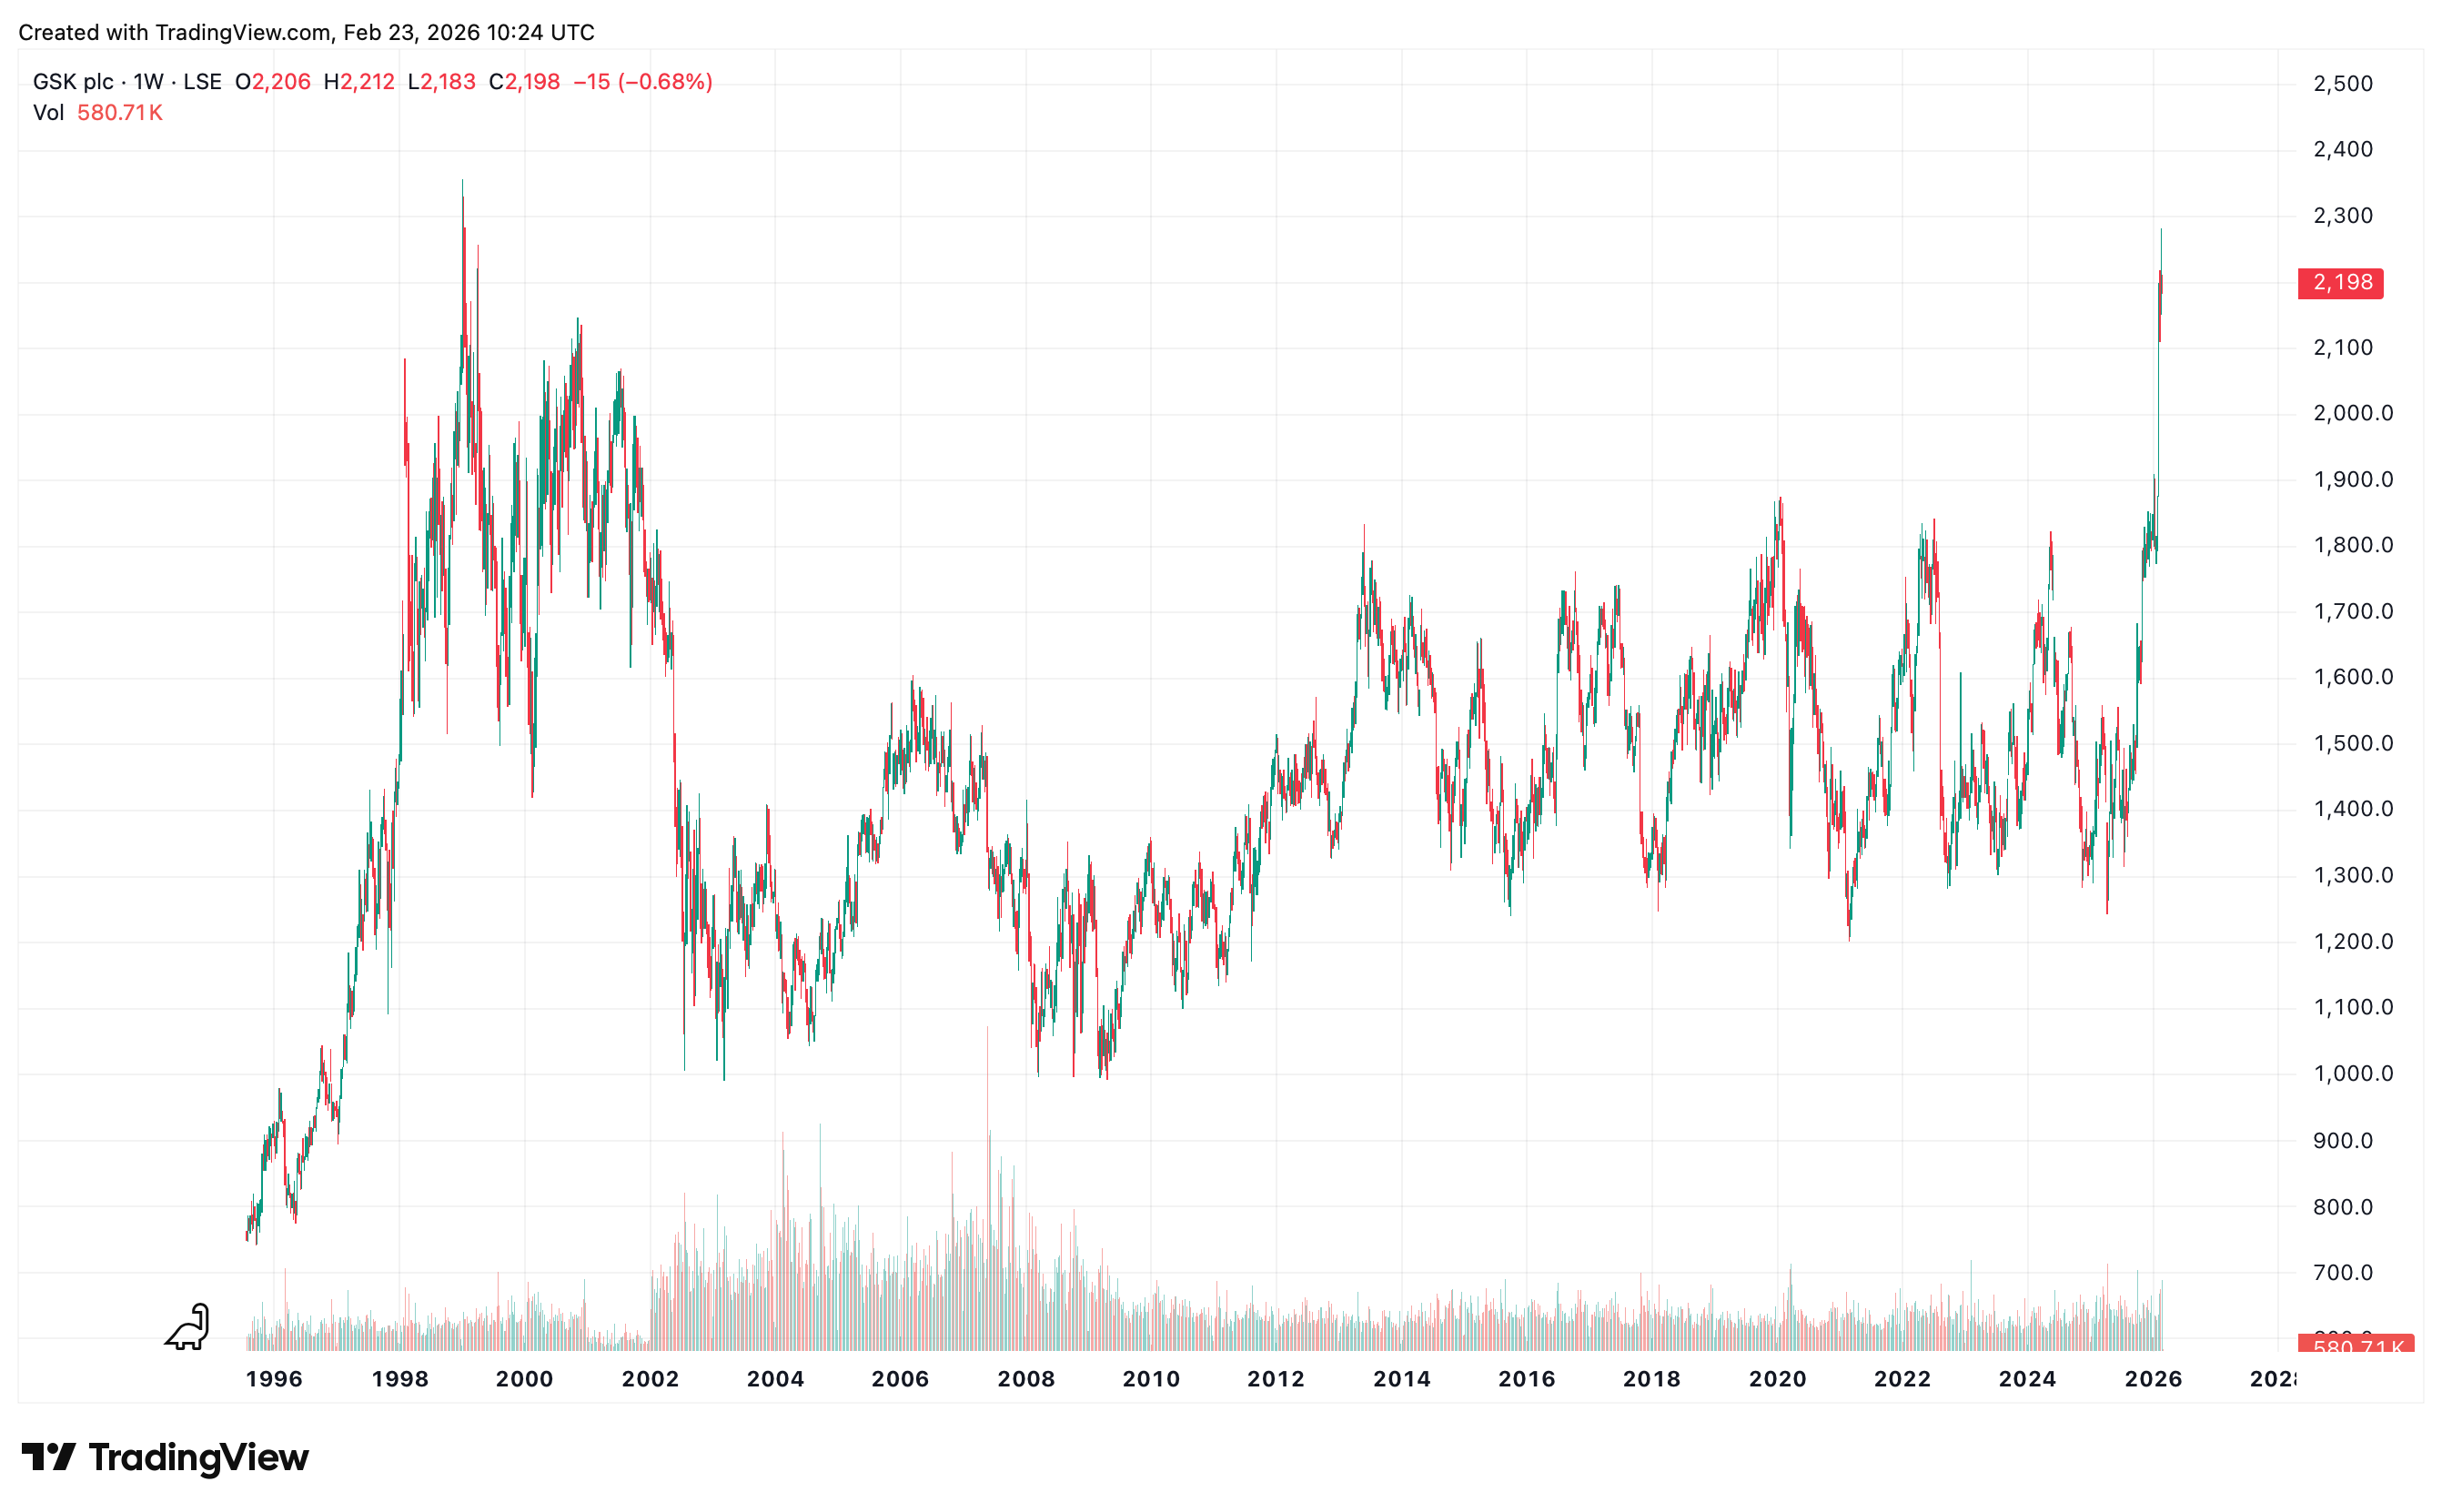2442x1512 pixels.
Task: Click the dinosaur icon at chart bottom-left
Action: click(x=188, y=1327)
